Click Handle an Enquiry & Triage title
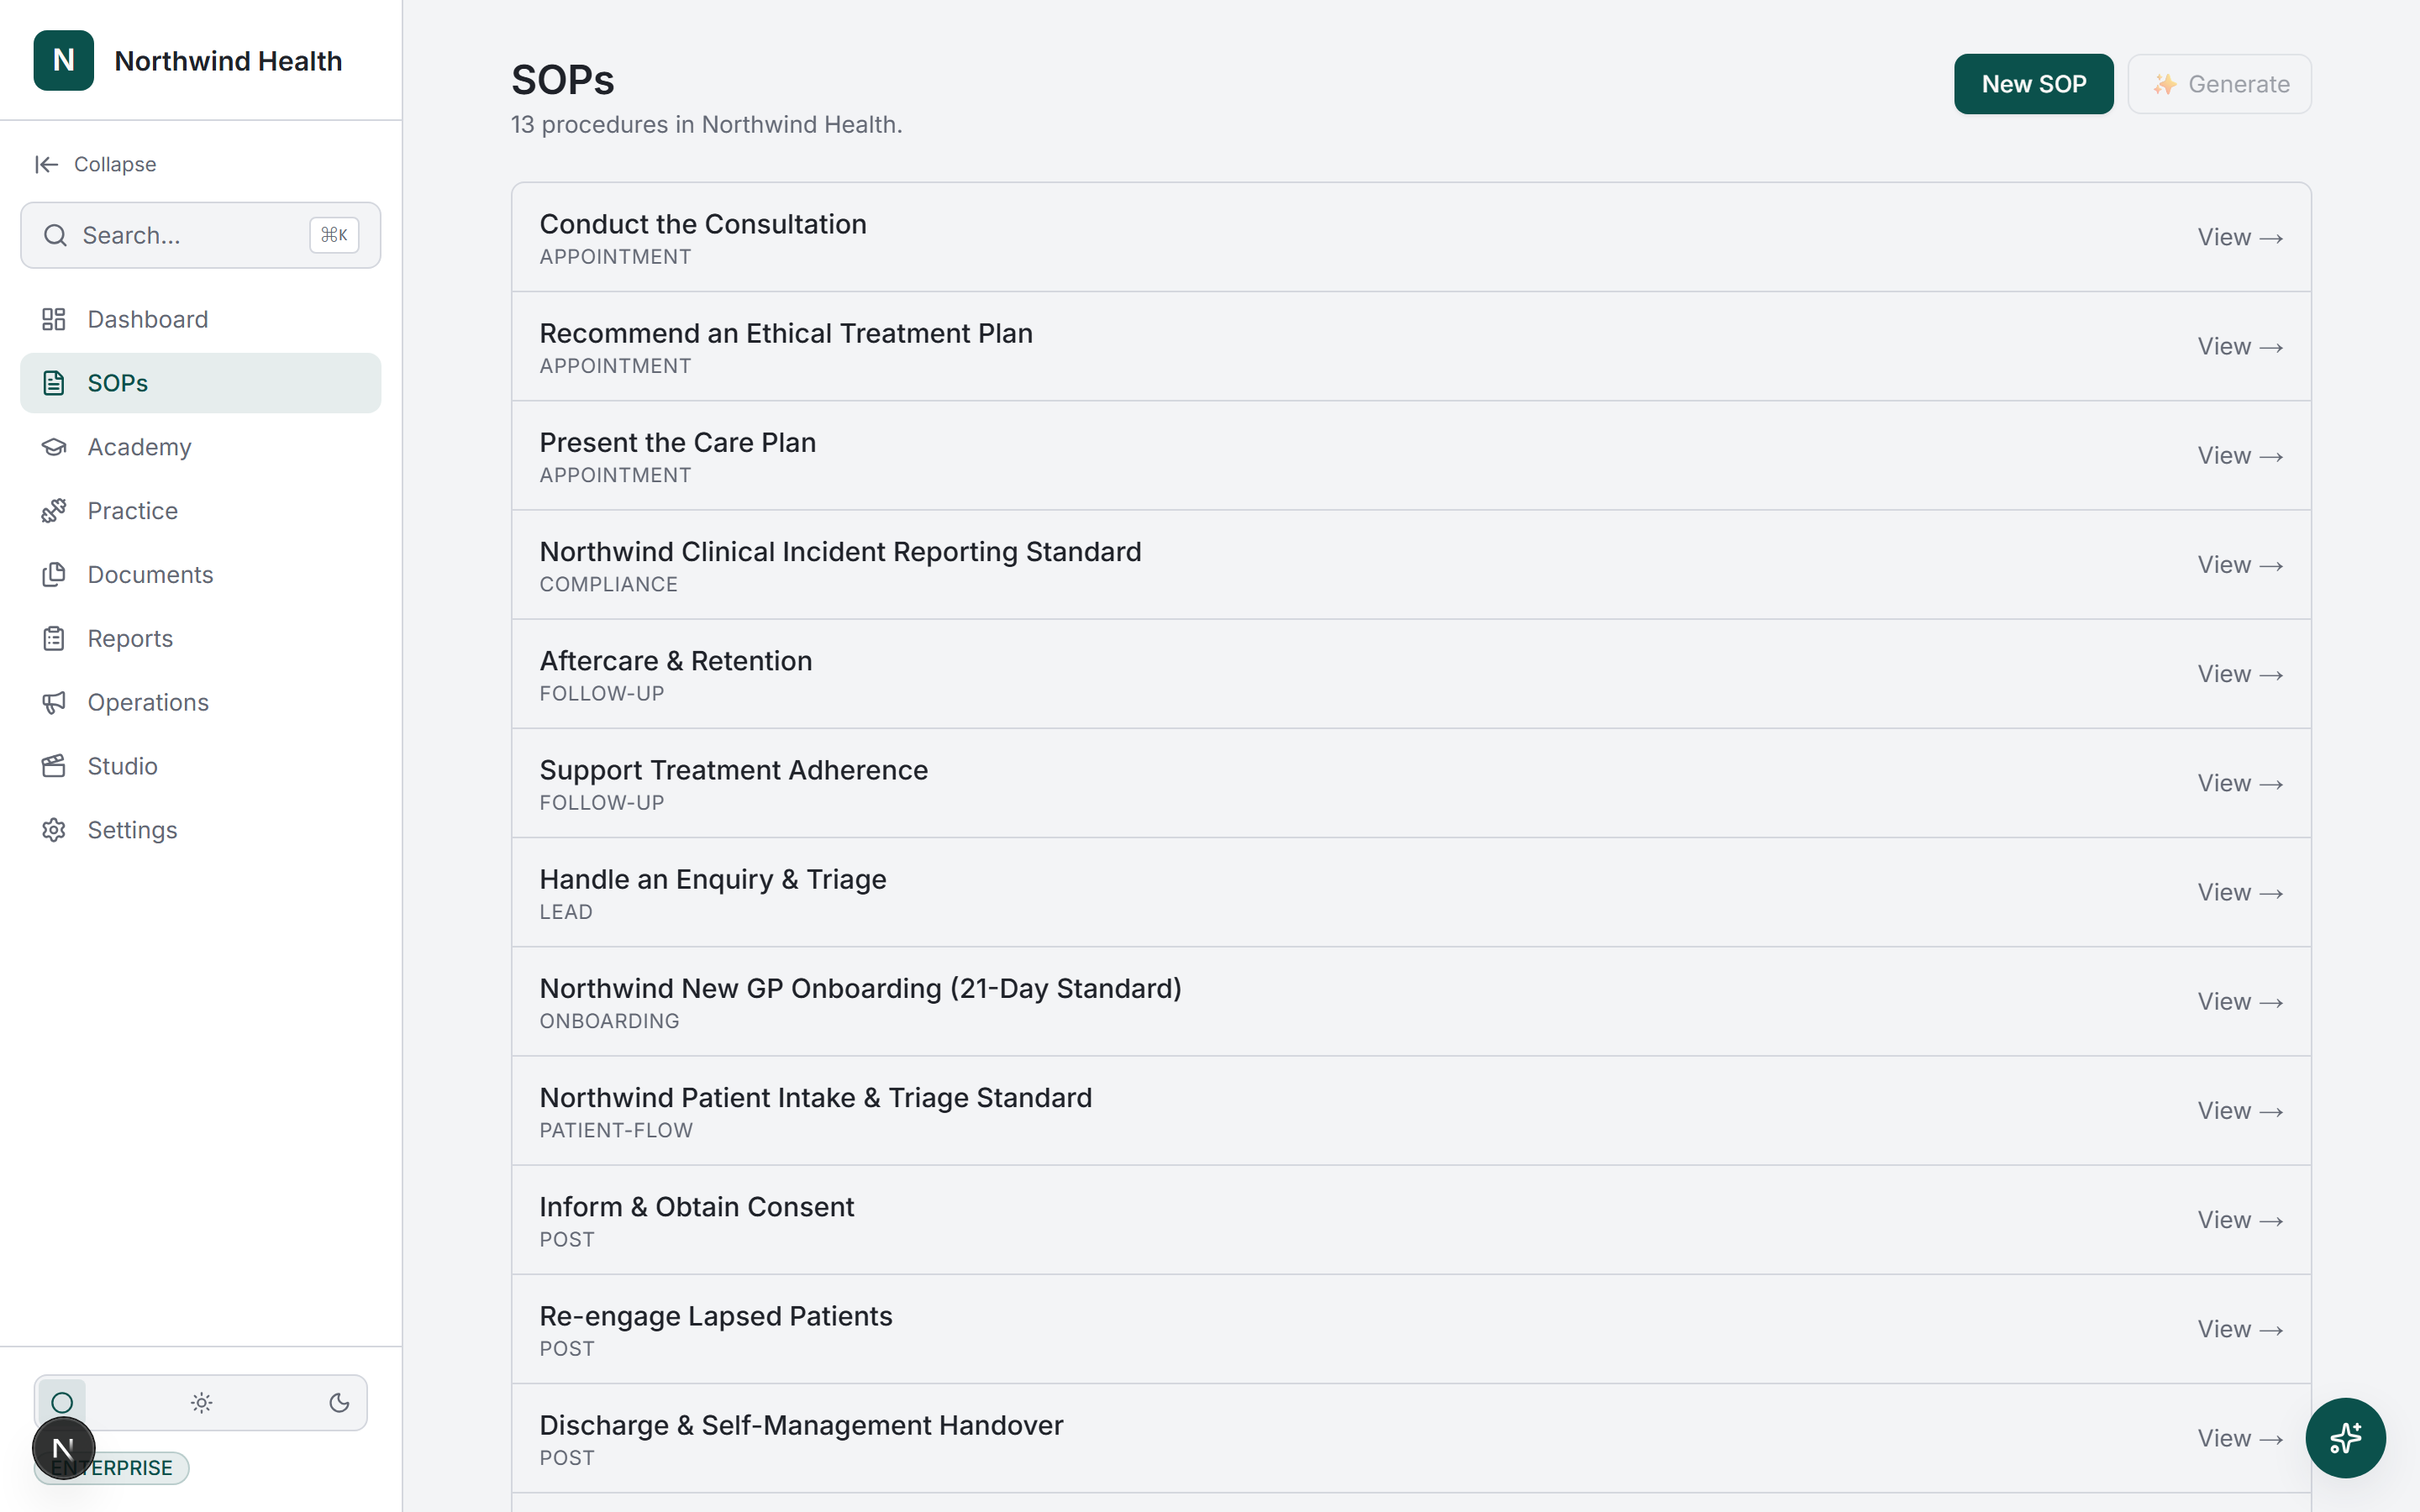Screen dimensions: 2420x1512 (x=712, y=879)
